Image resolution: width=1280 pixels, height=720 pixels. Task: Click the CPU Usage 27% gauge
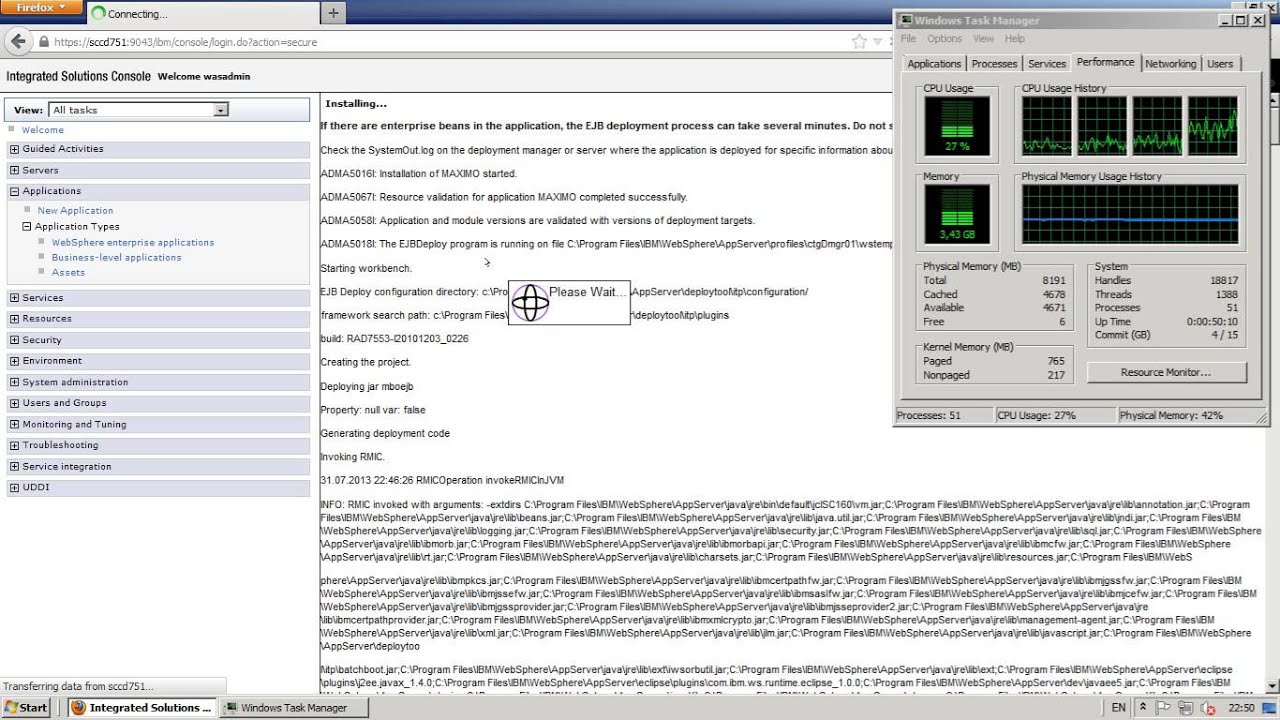[958, 127]
